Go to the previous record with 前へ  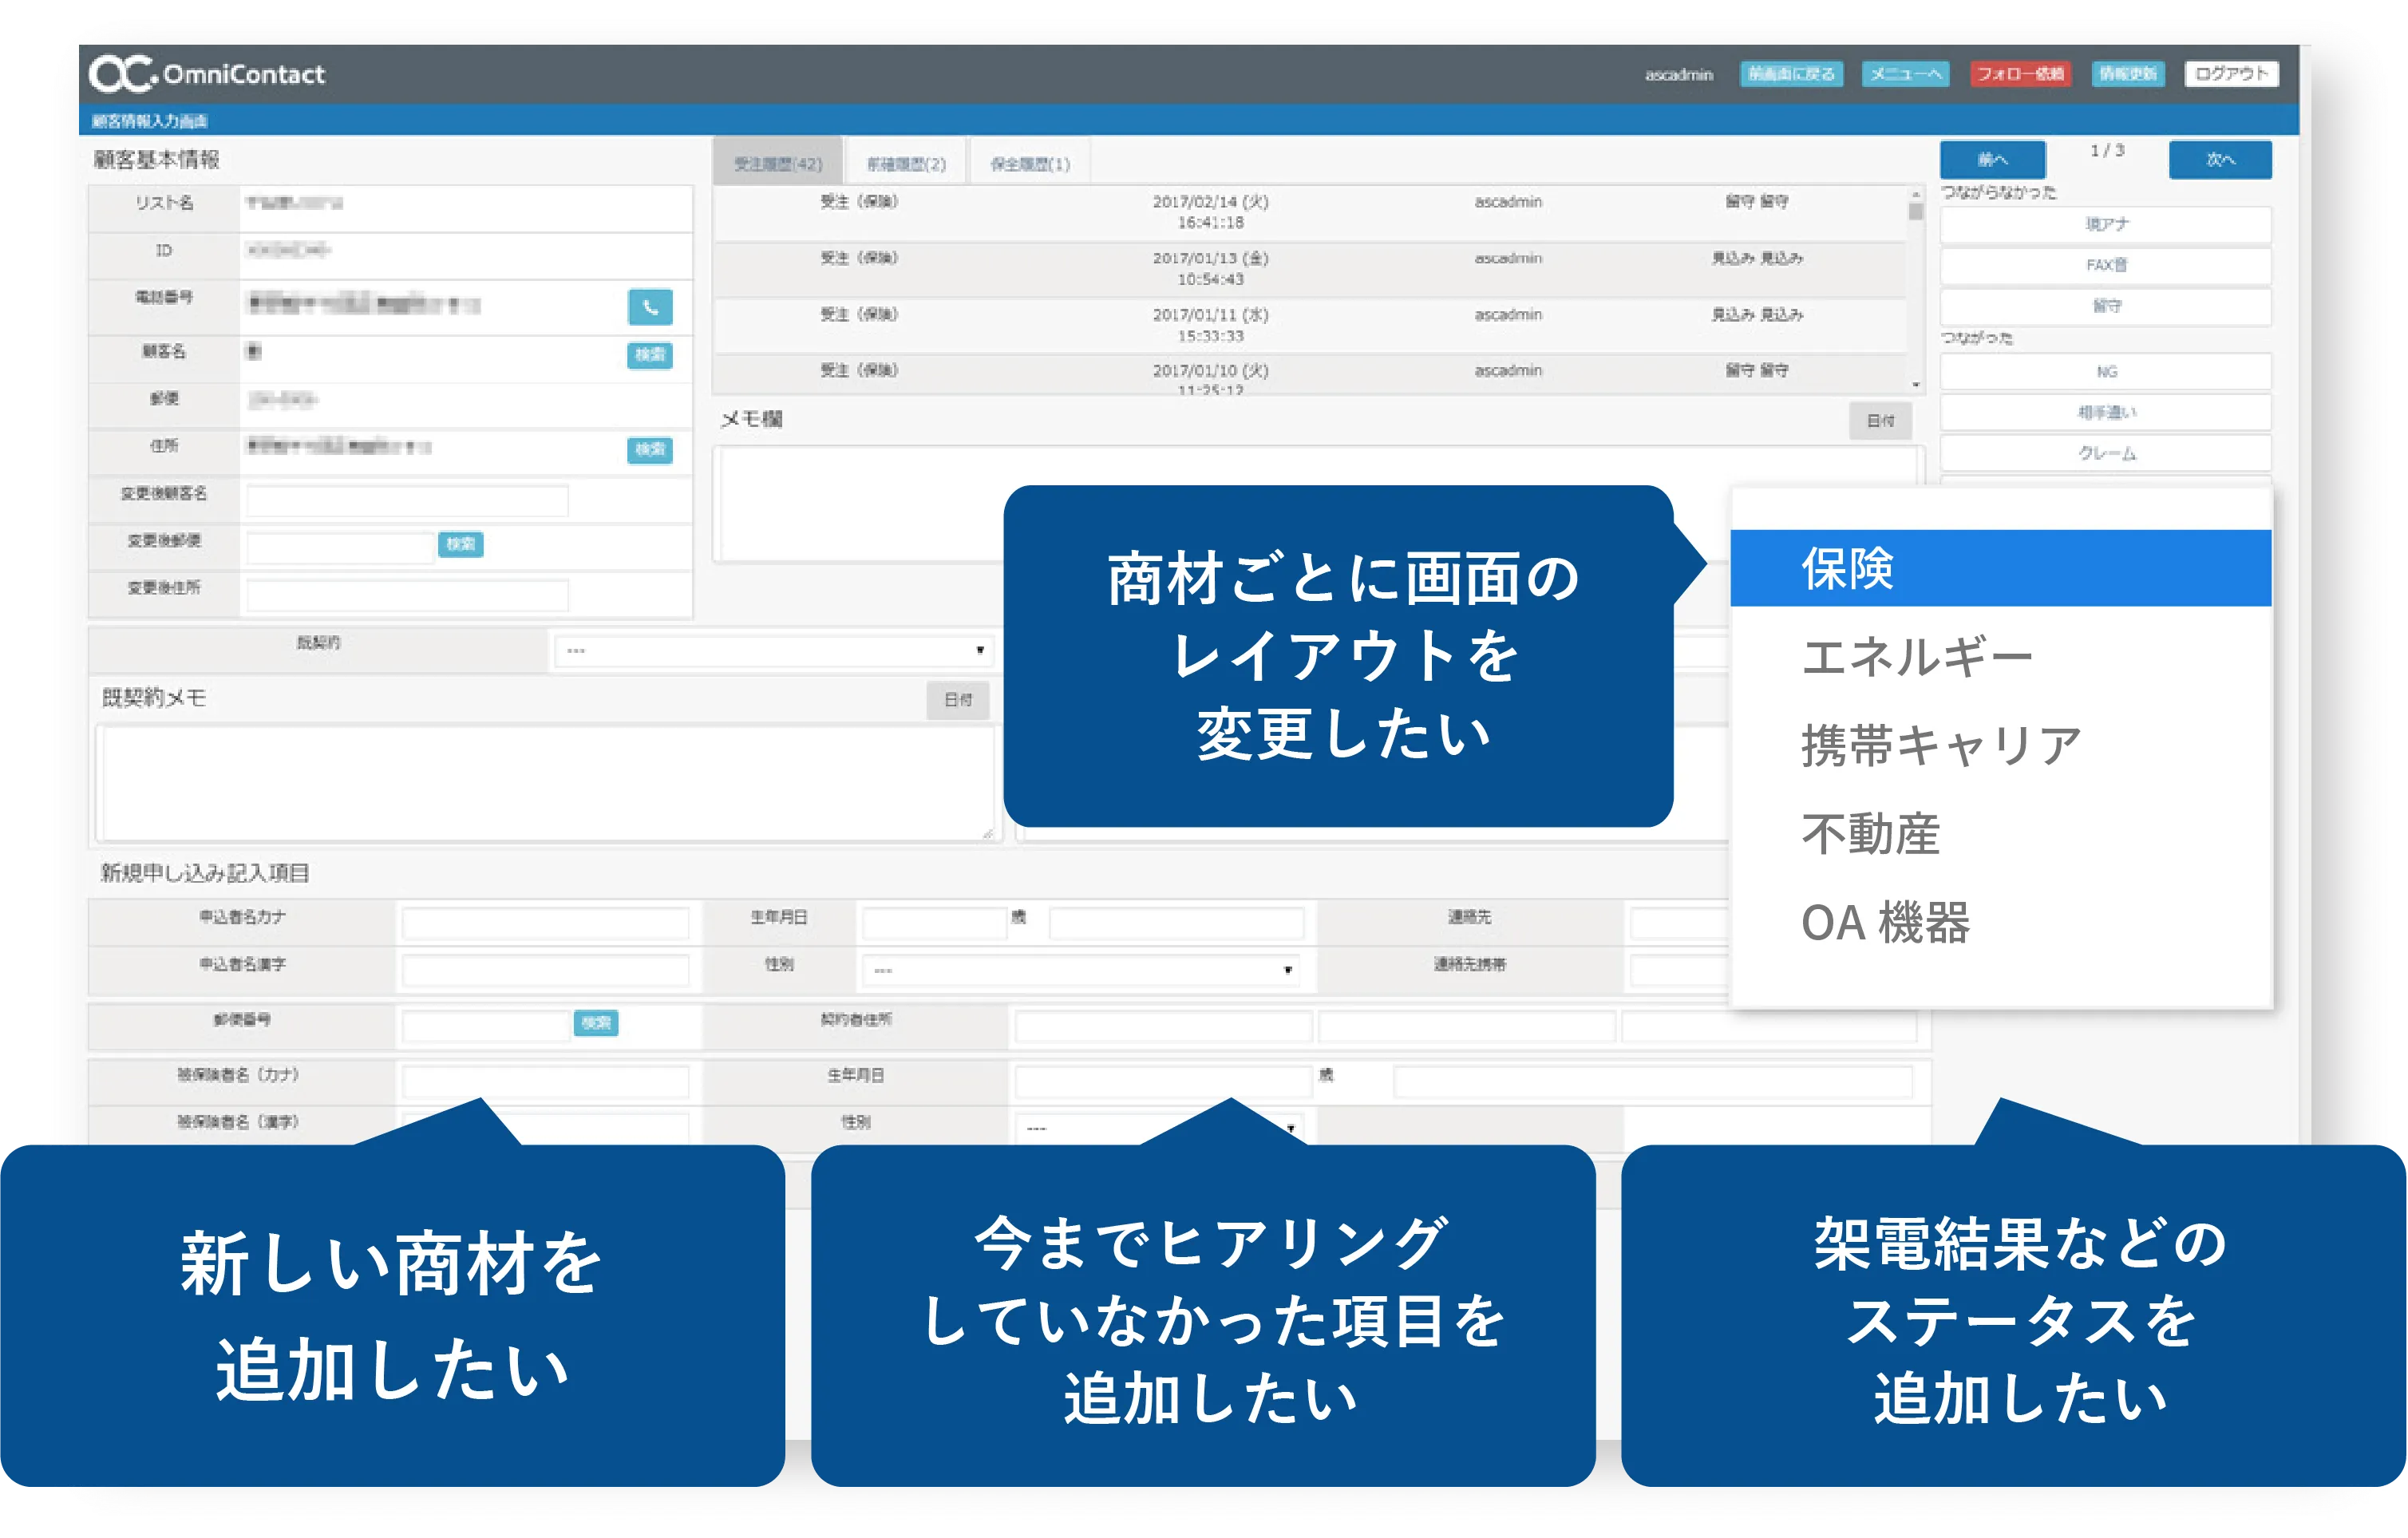[x=1992, y=160]
